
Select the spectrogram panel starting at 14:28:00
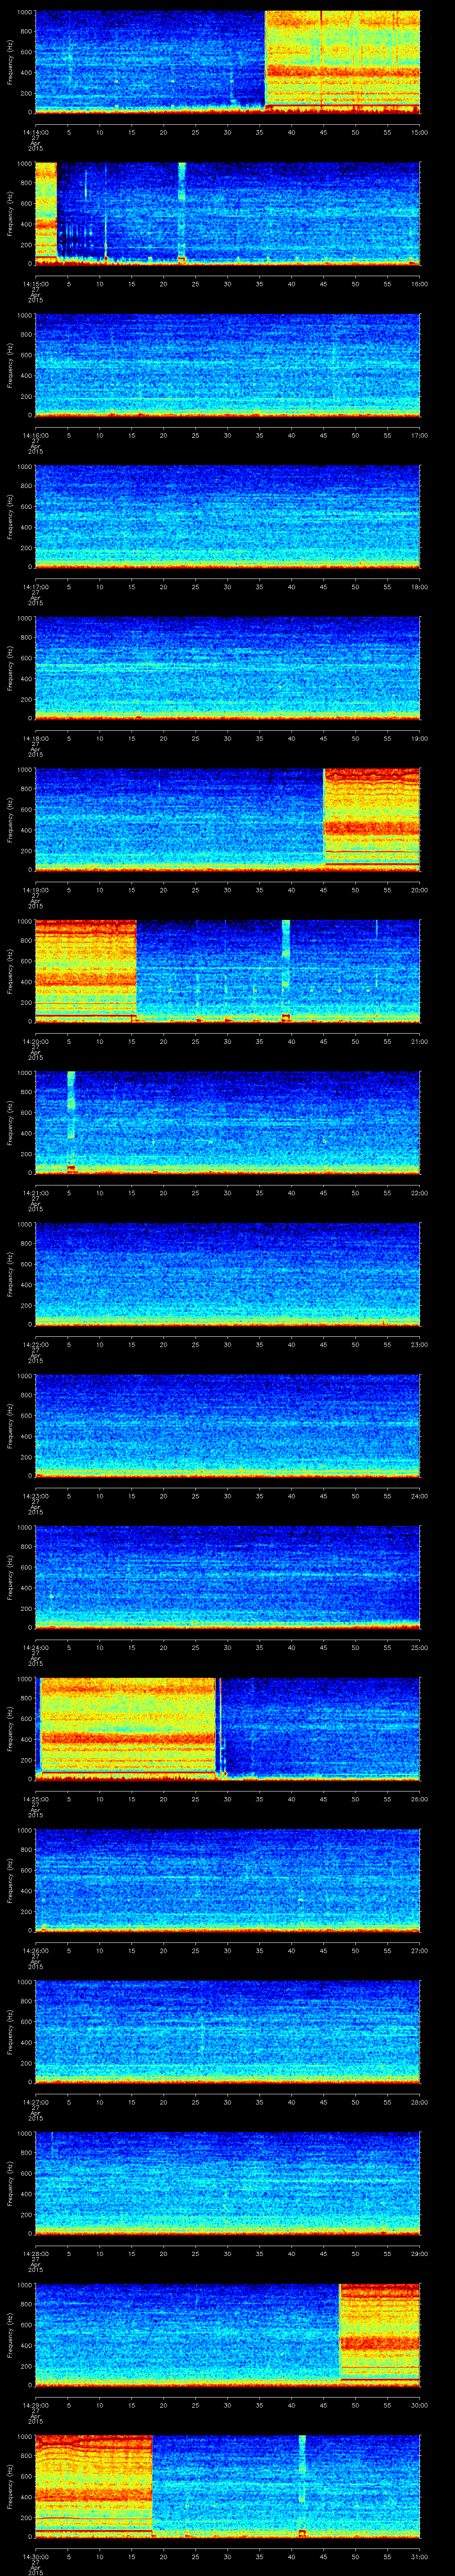coord(228,2184)
